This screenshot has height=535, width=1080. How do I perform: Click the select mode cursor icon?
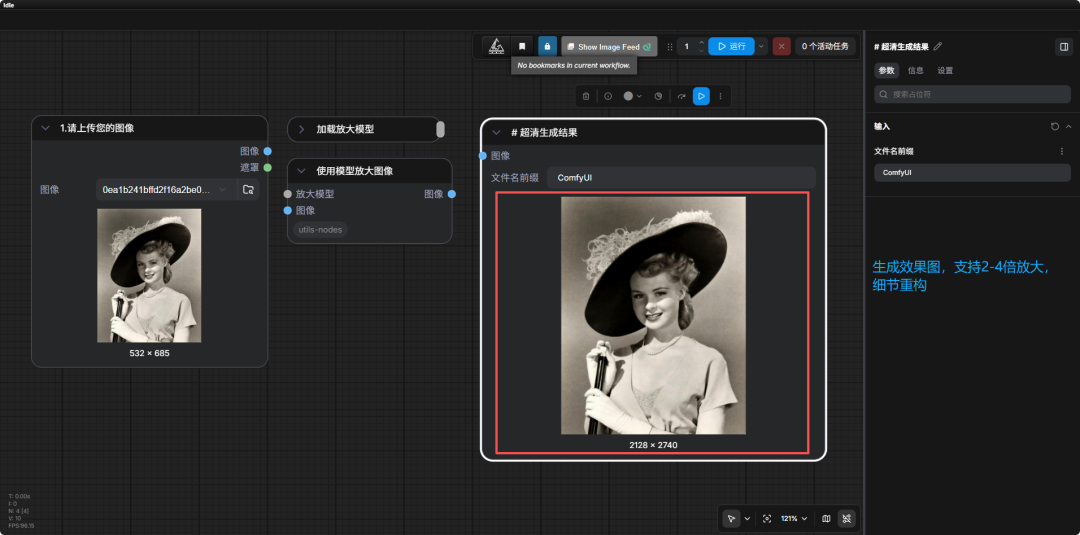[x=731, y=518]
